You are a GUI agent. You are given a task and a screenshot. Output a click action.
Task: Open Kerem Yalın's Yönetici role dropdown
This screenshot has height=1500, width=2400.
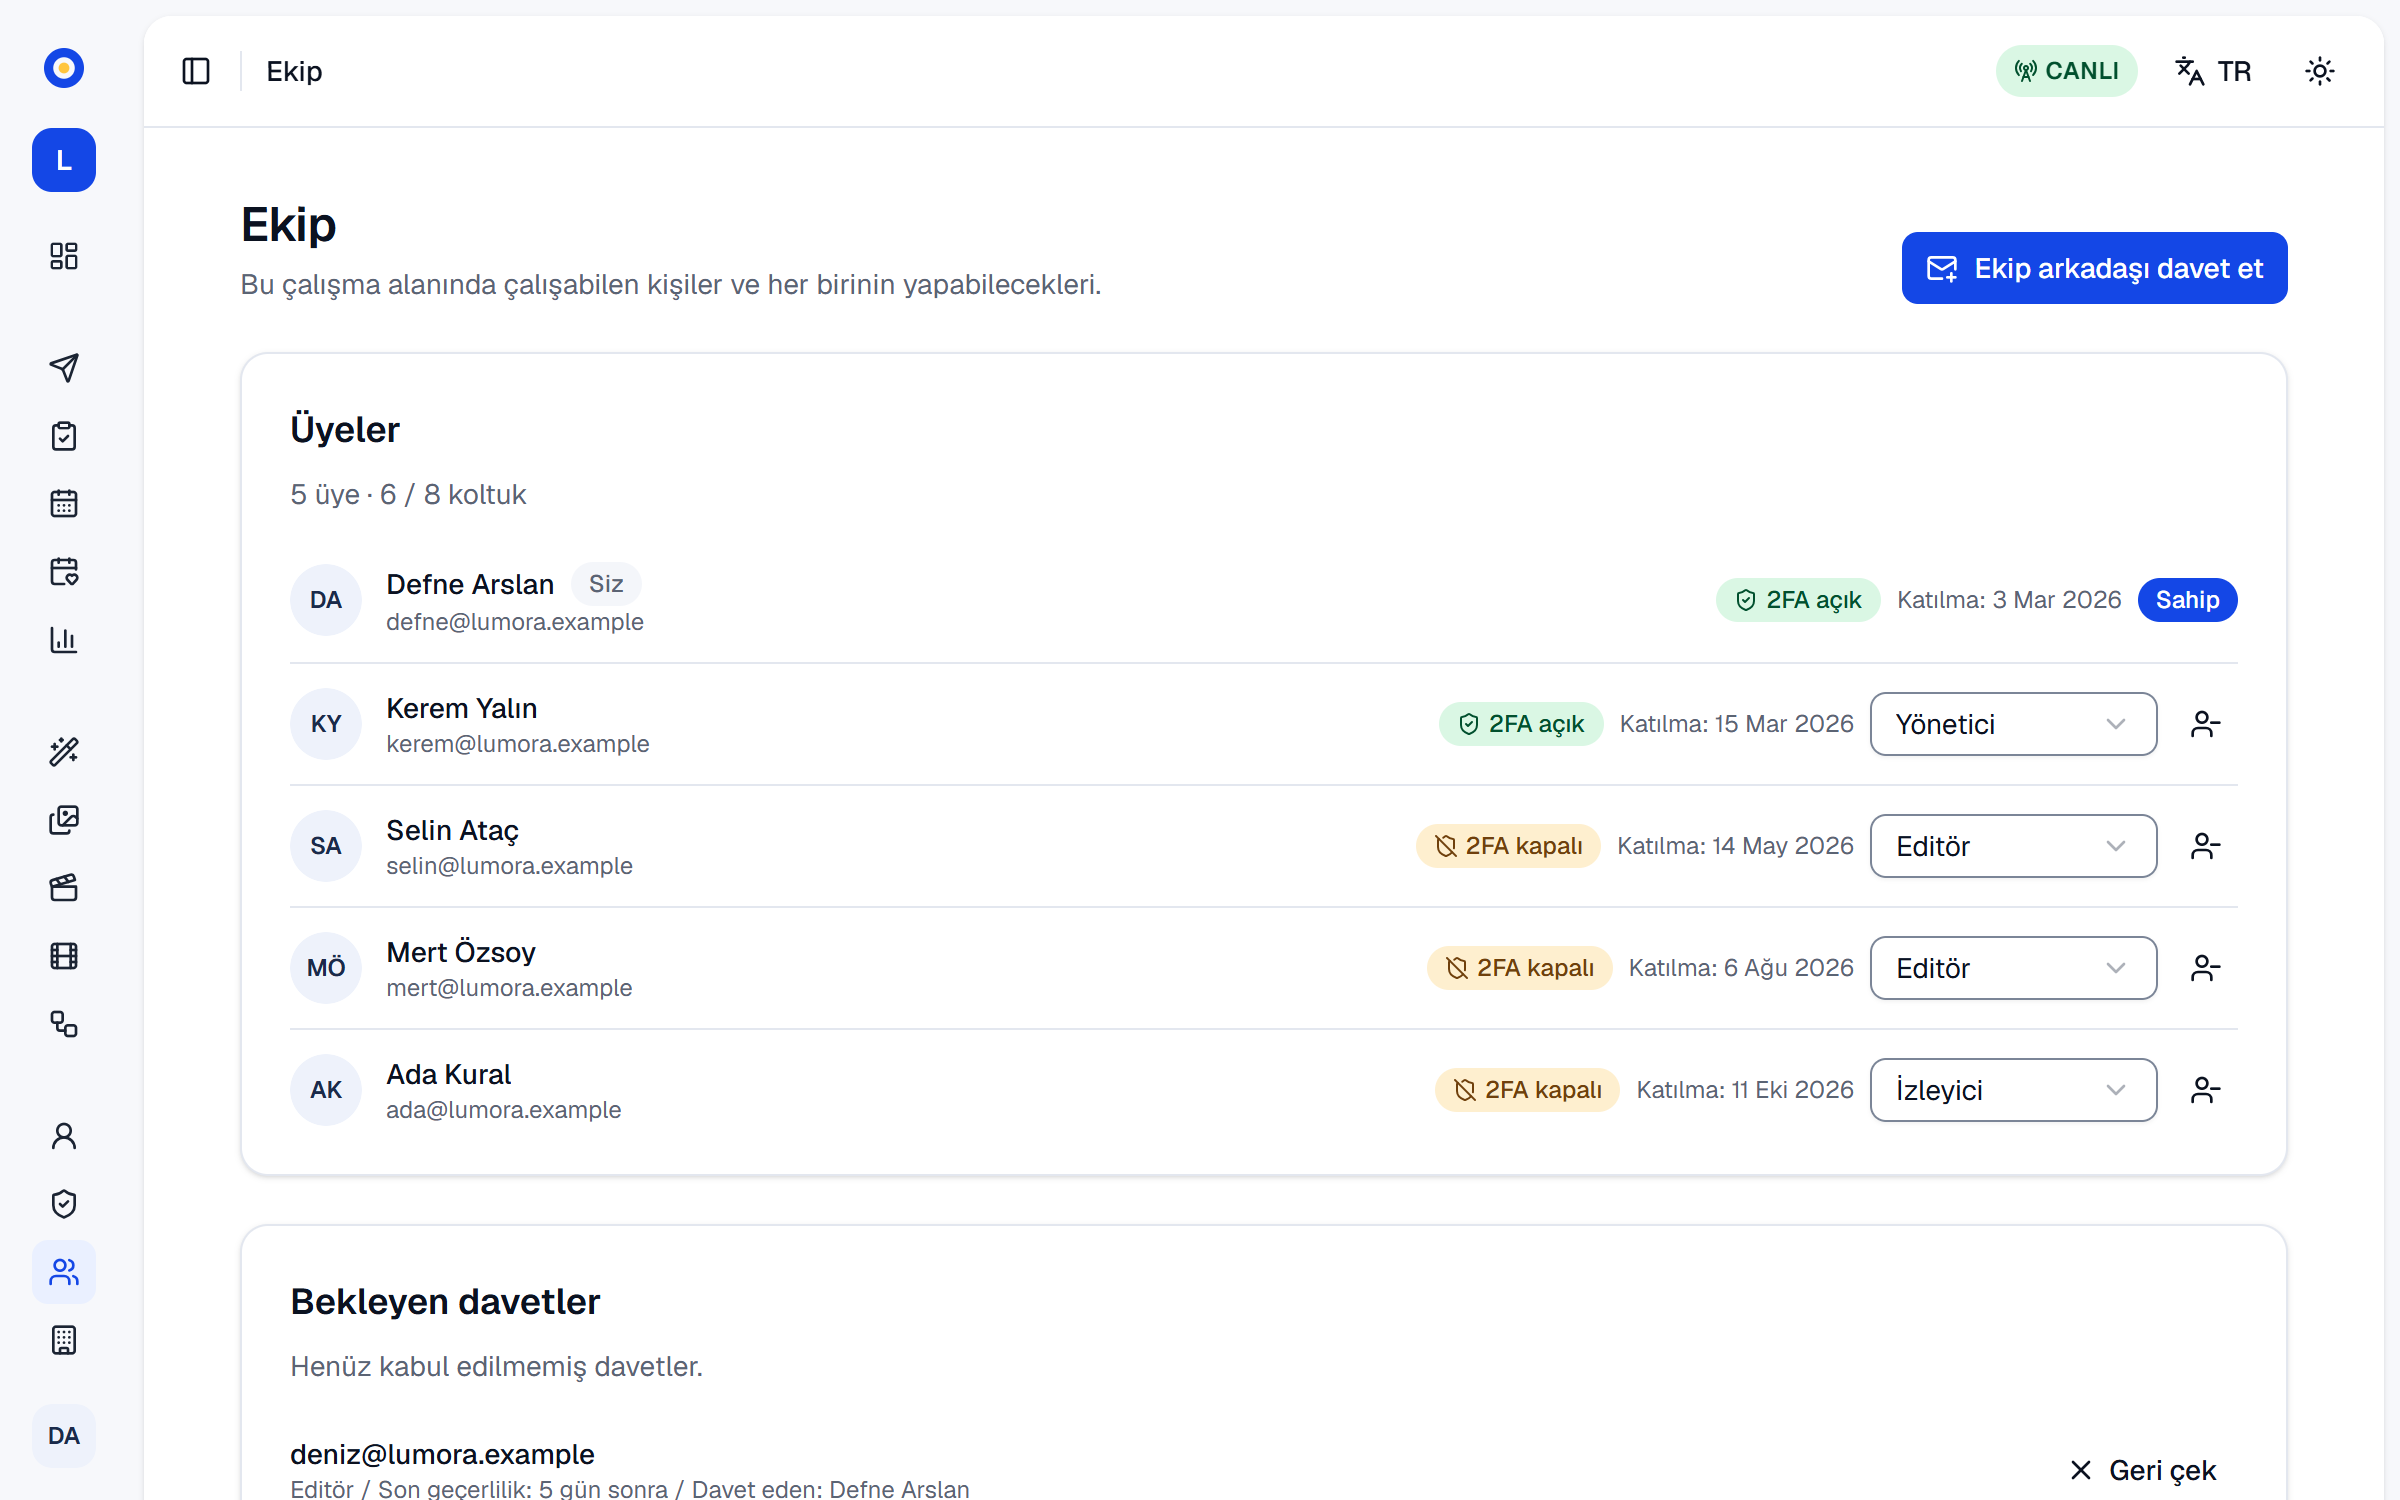click(x=2013, y=724)
